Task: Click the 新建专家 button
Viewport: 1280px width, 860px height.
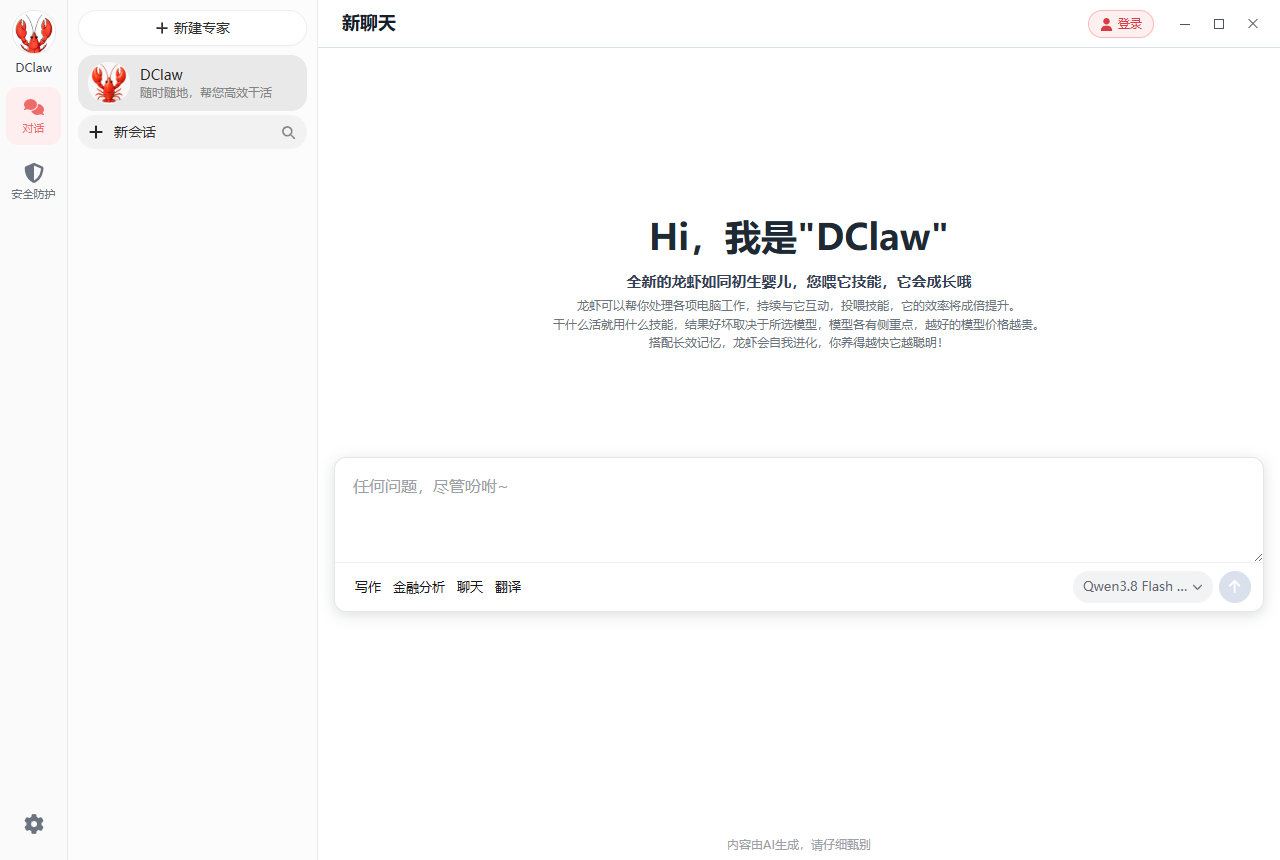Action: click(x=192, y=28)
